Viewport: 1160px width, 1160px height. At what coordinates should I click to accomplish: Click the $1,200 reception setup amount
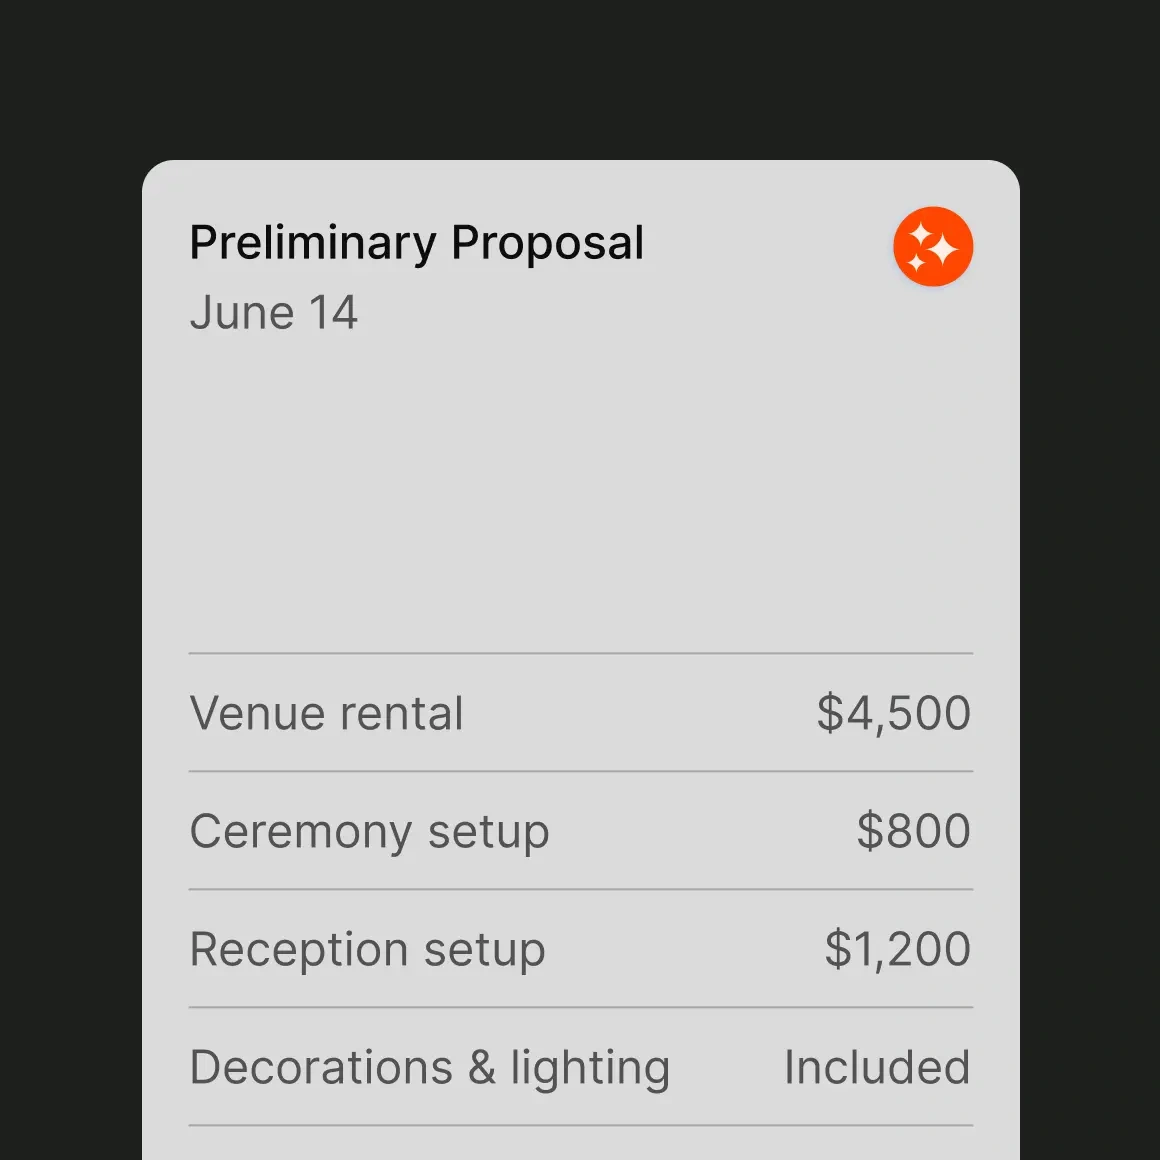point(896,948)
